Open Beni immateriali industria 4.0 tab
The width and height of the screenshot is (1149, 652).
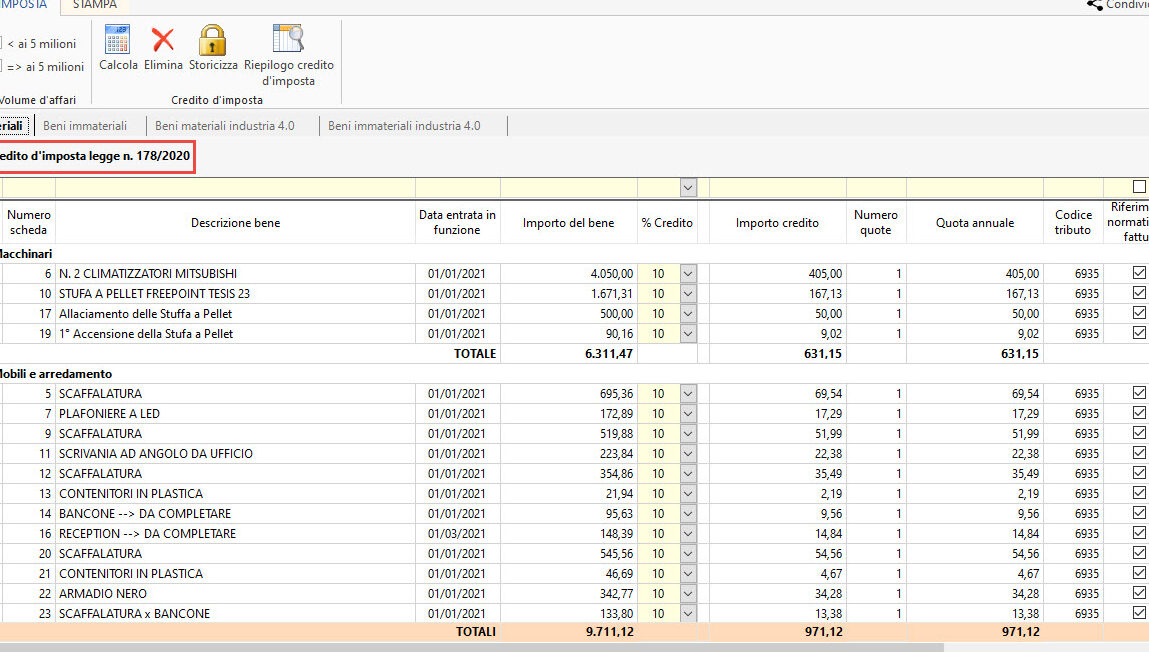404,126
